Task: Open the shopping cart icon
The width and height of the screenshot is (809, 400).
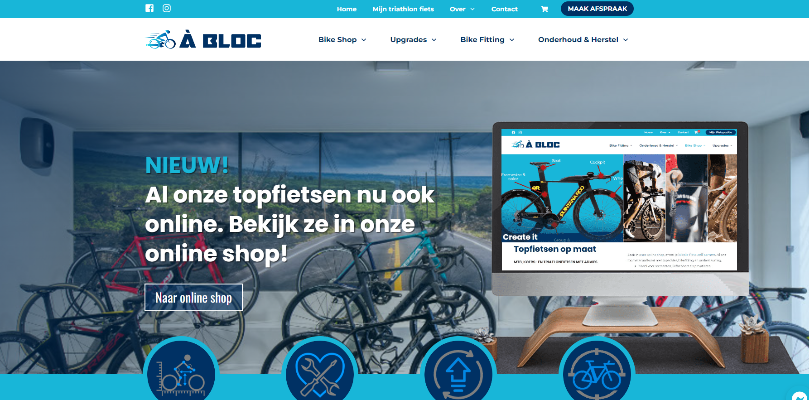Action: 544,9
